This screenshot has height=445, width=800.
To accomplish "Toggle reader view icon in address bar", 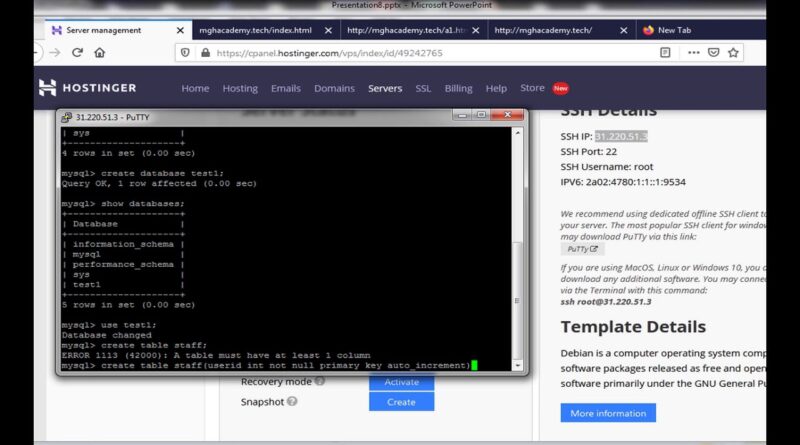I will pos(665,53).
